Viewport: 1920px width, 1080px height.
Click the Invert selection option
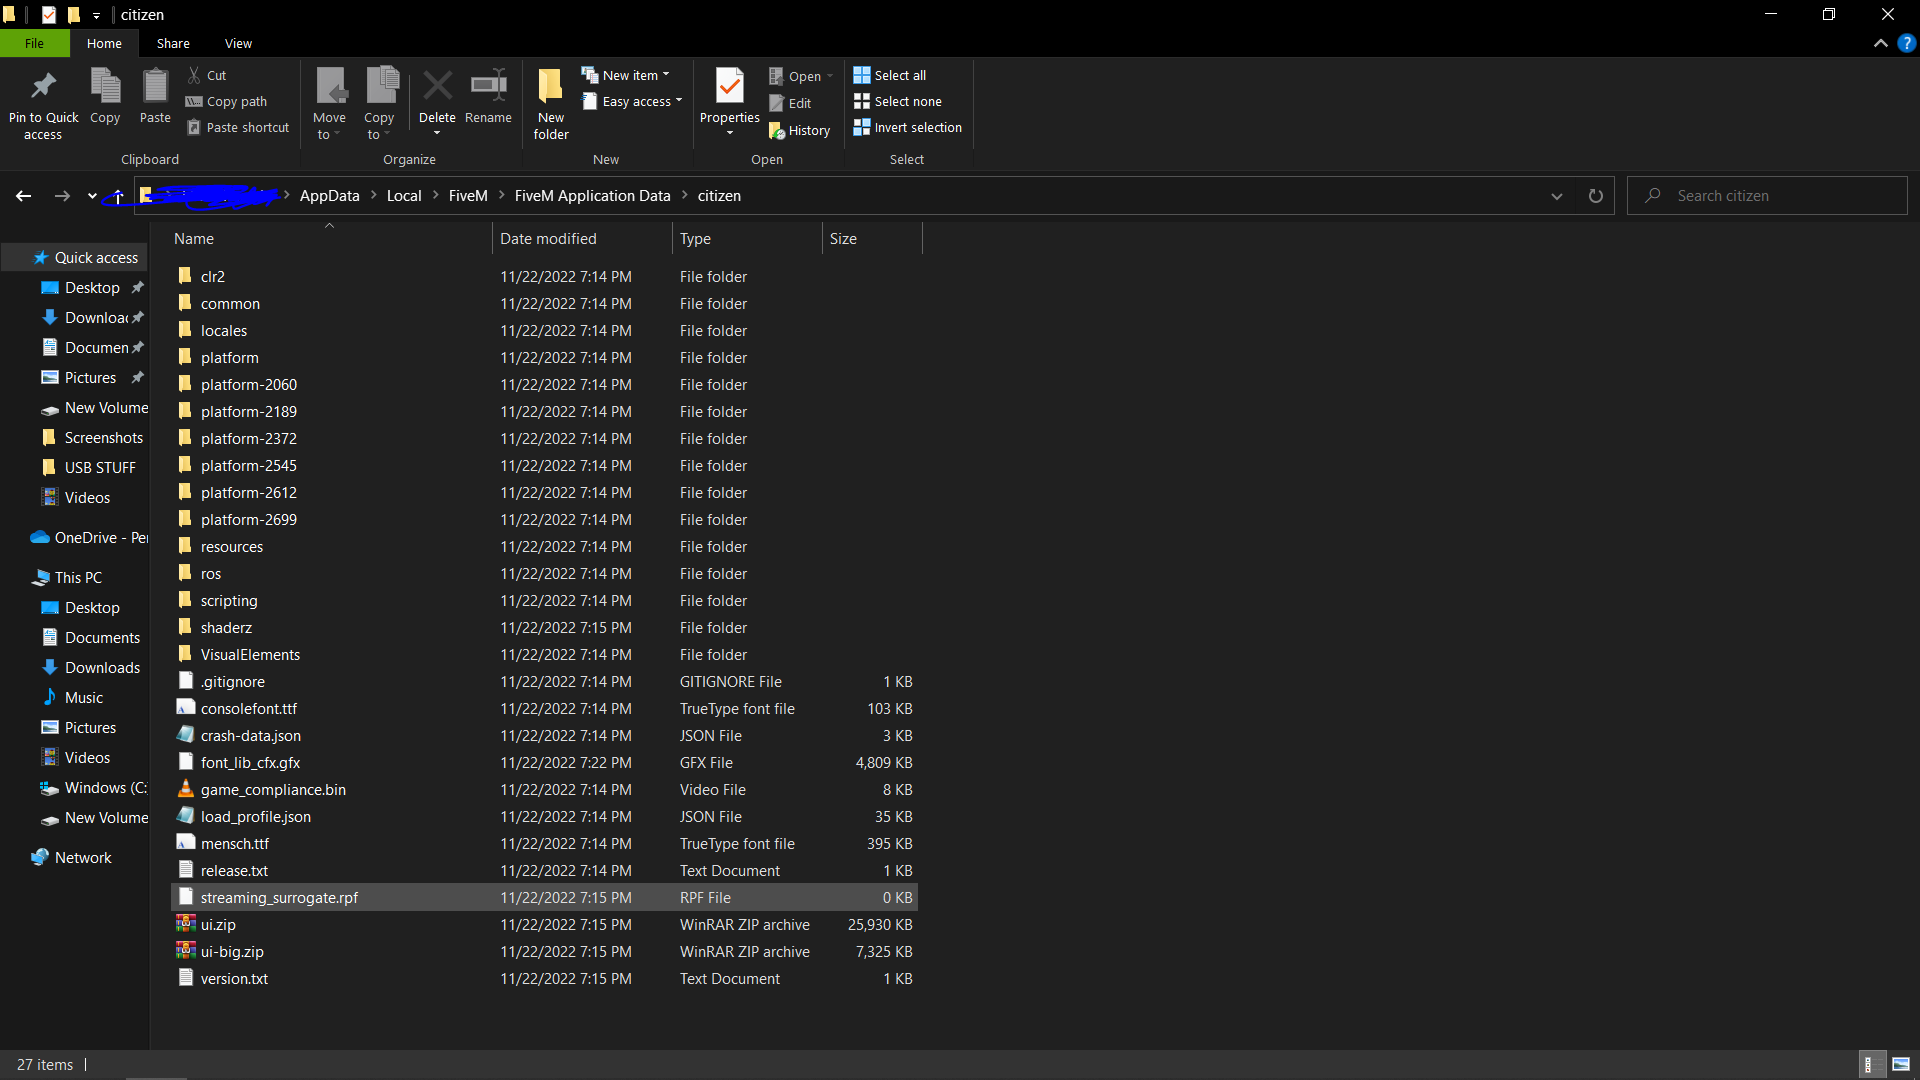[x=908, y=127]
